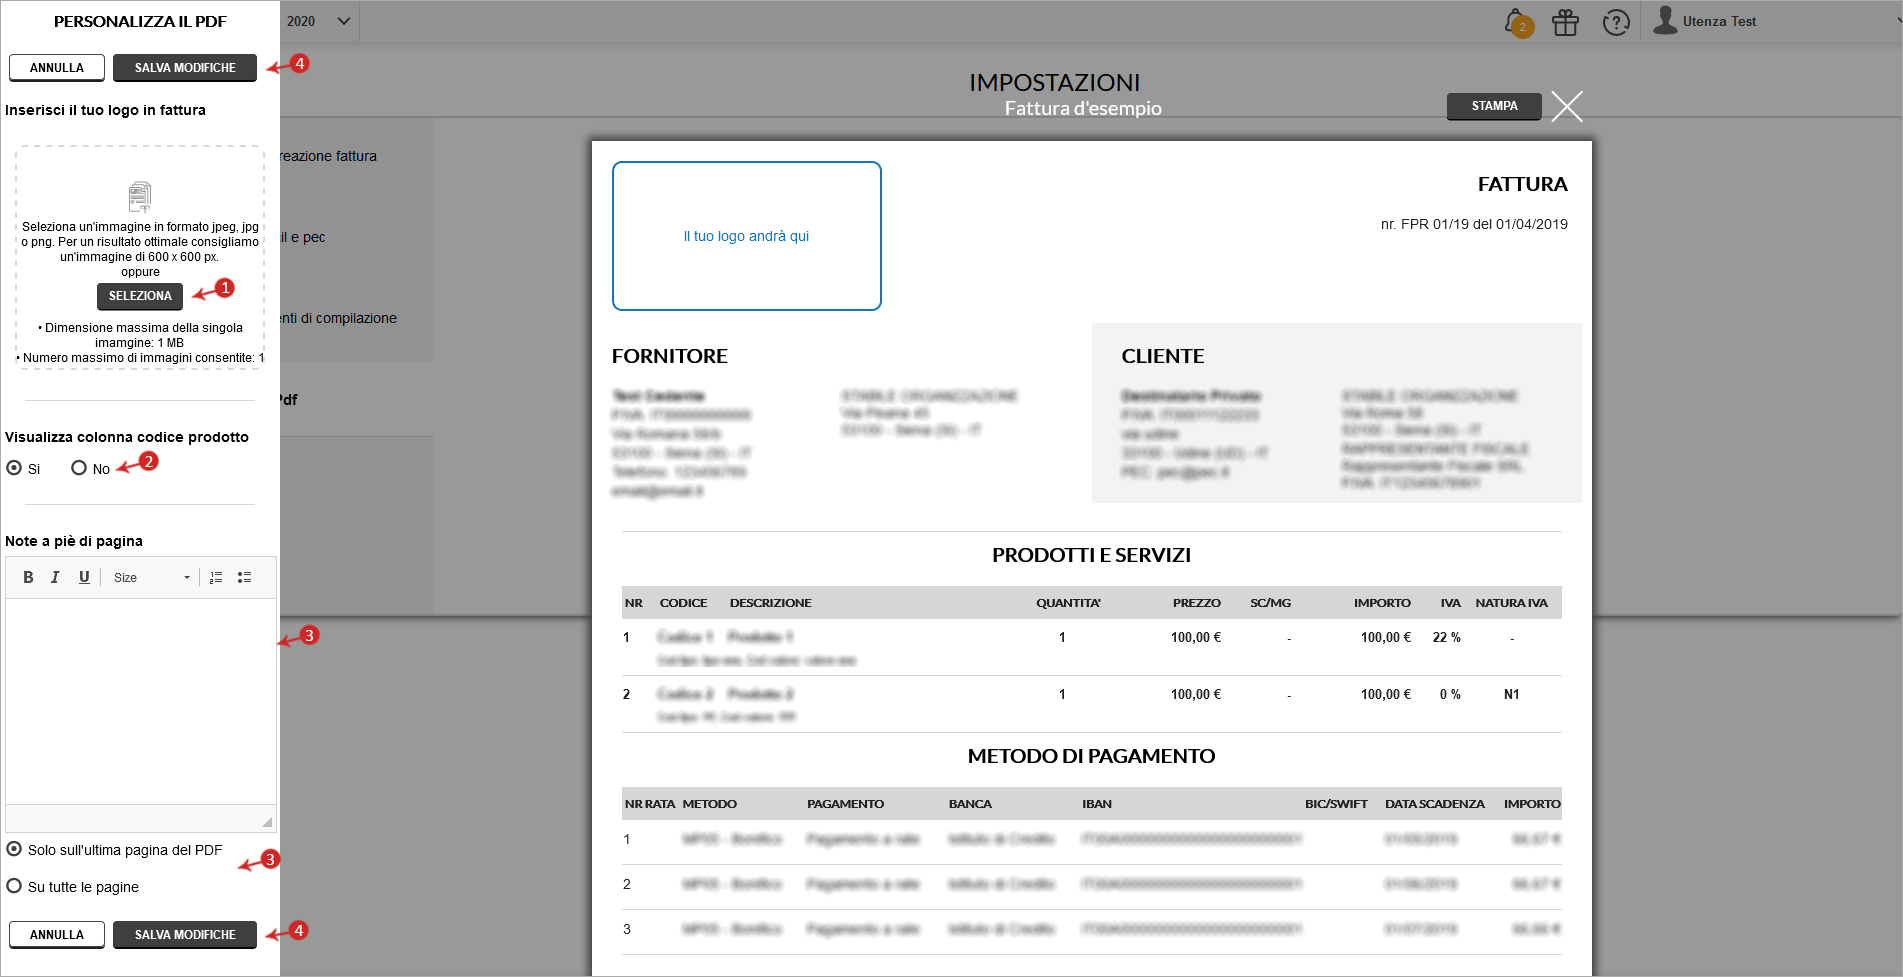
Task: Click the DATA SCADENZA column header
Action: tap(1434, 804)
